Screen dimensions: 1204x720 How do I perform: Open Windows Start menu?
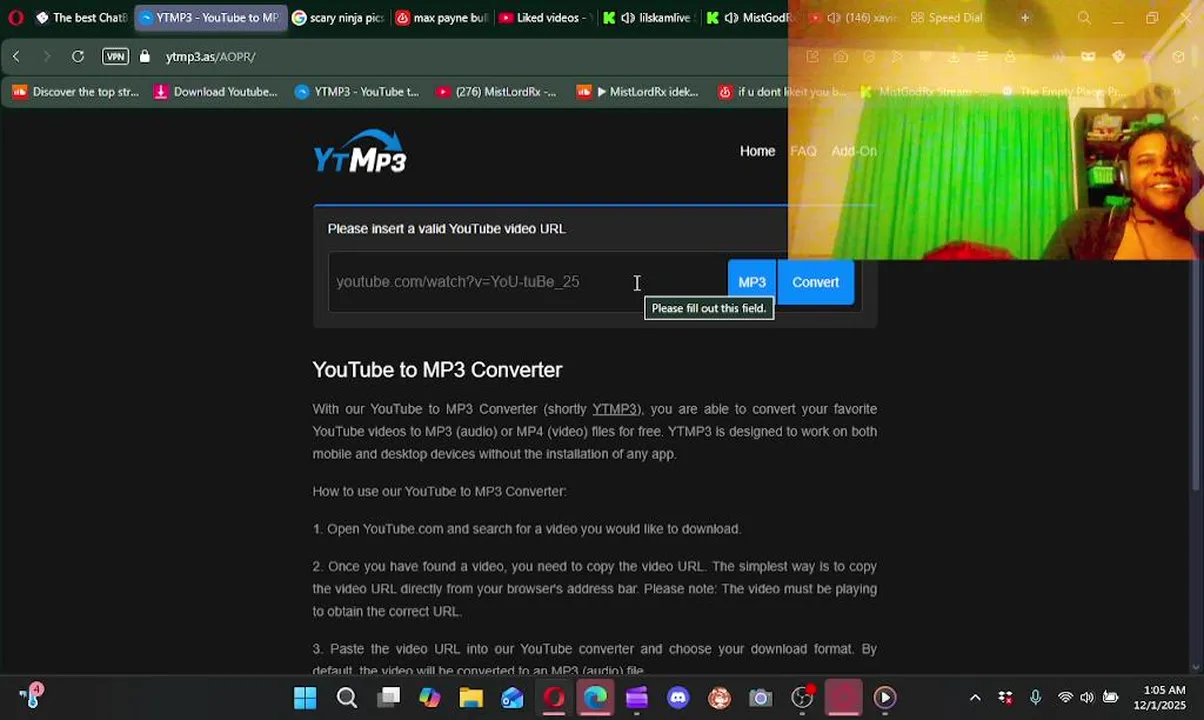pos(305,697)
